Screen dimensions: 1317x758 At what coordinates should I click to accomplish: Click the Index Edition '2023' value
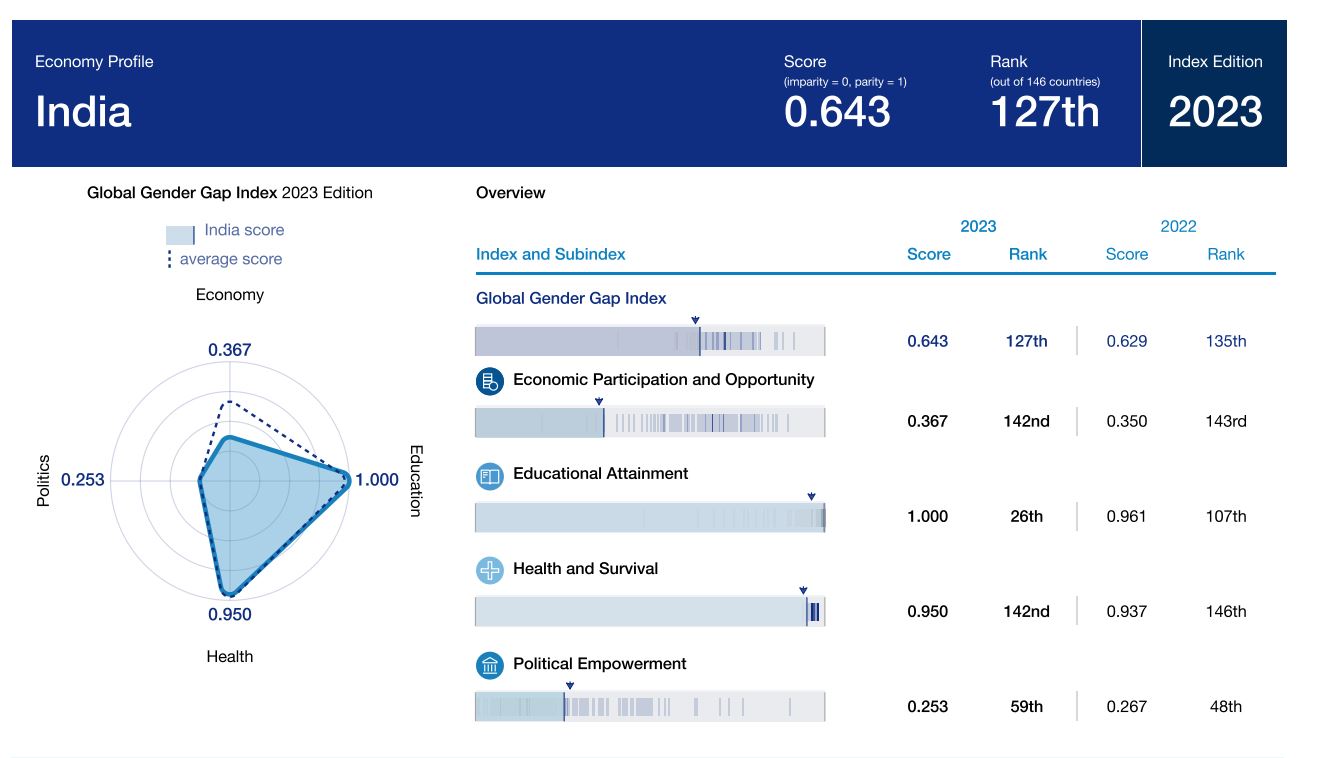pyautogui.click(x=1215, y=111)
